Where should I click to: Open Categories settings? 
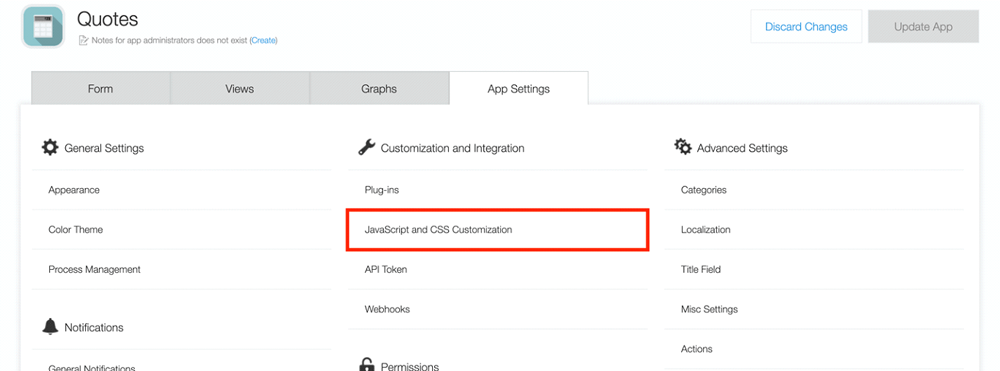pos(814,190)
